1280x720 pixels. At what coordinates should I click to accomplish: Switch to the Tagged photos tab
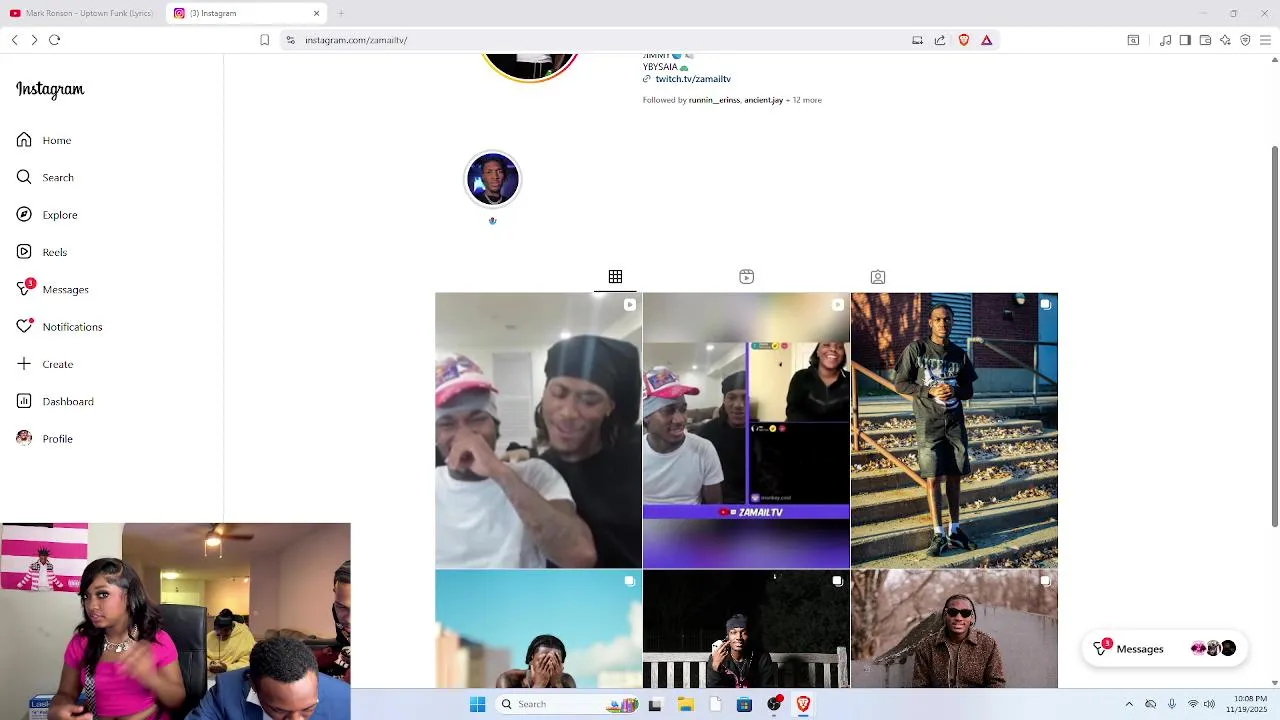877,277
